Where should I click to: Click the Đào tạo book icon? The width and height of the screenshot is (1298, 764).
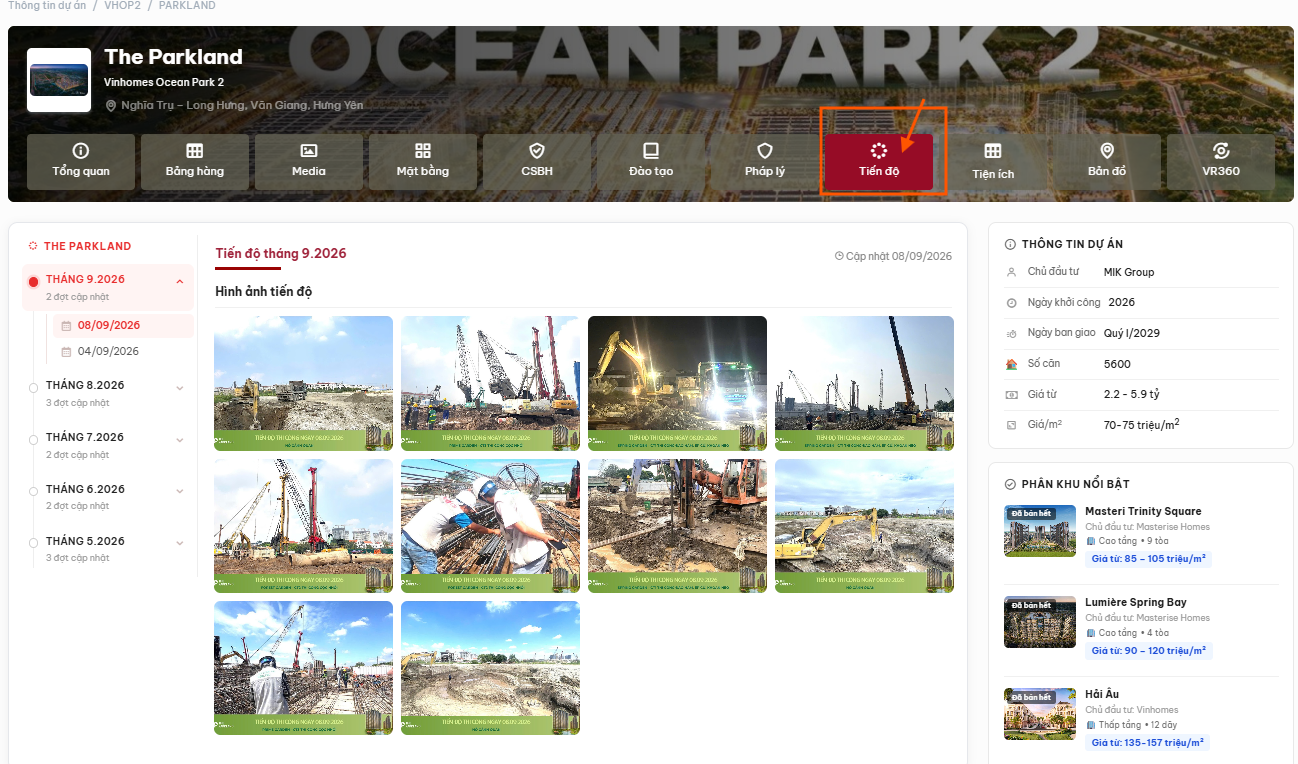click(651, 150)
